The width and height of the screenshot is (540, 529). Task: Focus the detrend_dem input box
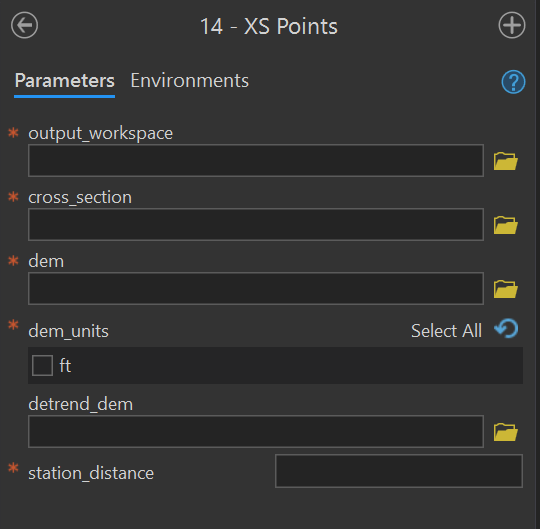[x=256, y=432]
